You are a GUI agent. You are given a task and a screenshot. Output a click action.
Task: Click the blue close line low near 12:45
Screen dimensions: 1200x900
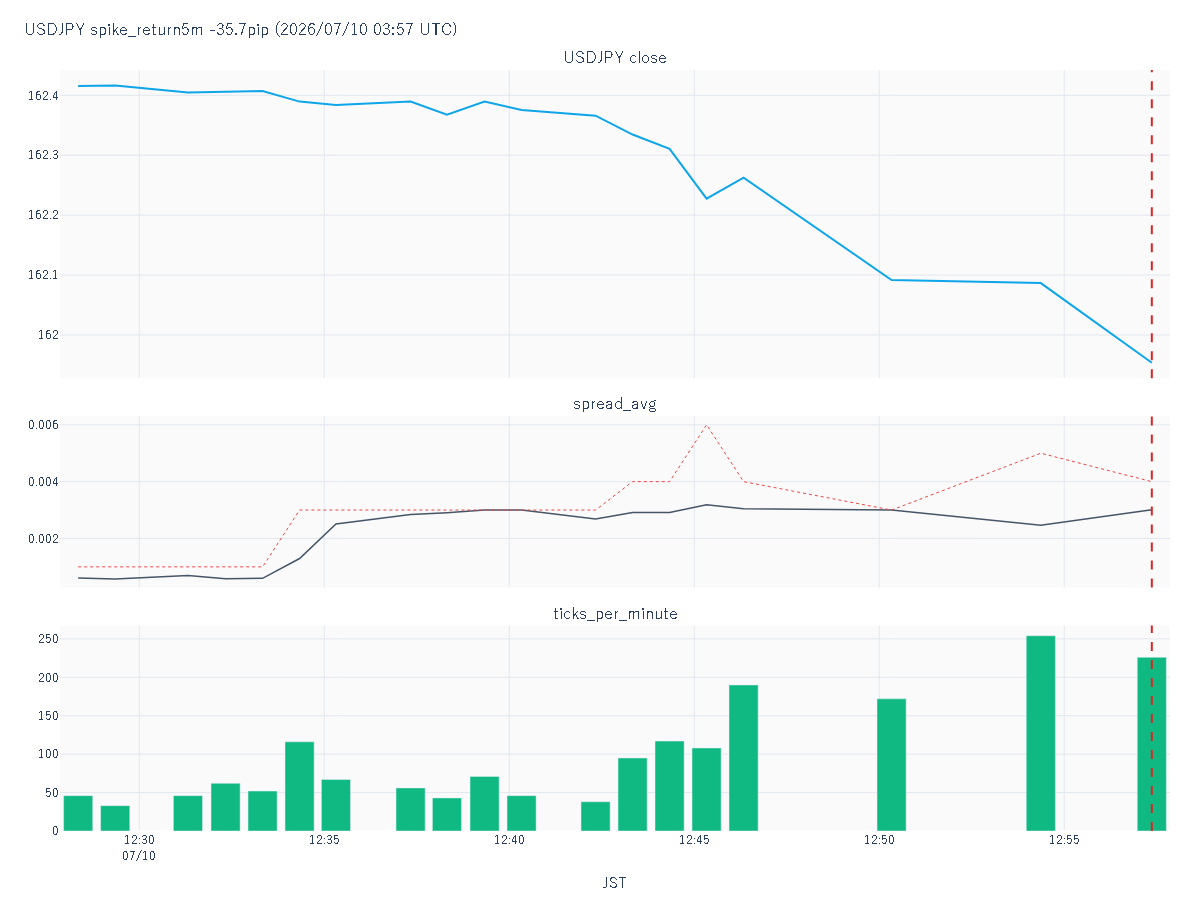tap(707, 198)
